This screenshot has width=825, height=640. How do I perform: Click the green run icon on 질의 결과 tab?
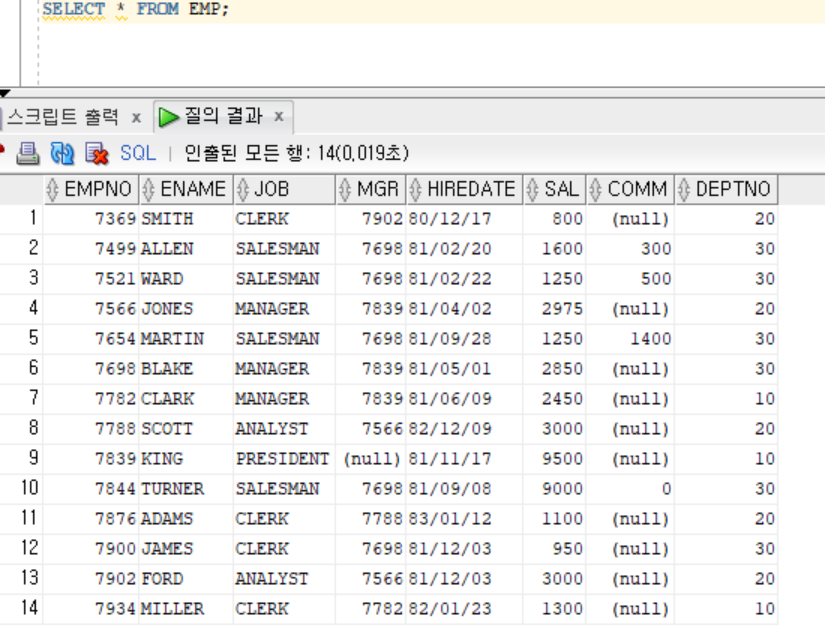coord(169,117)
